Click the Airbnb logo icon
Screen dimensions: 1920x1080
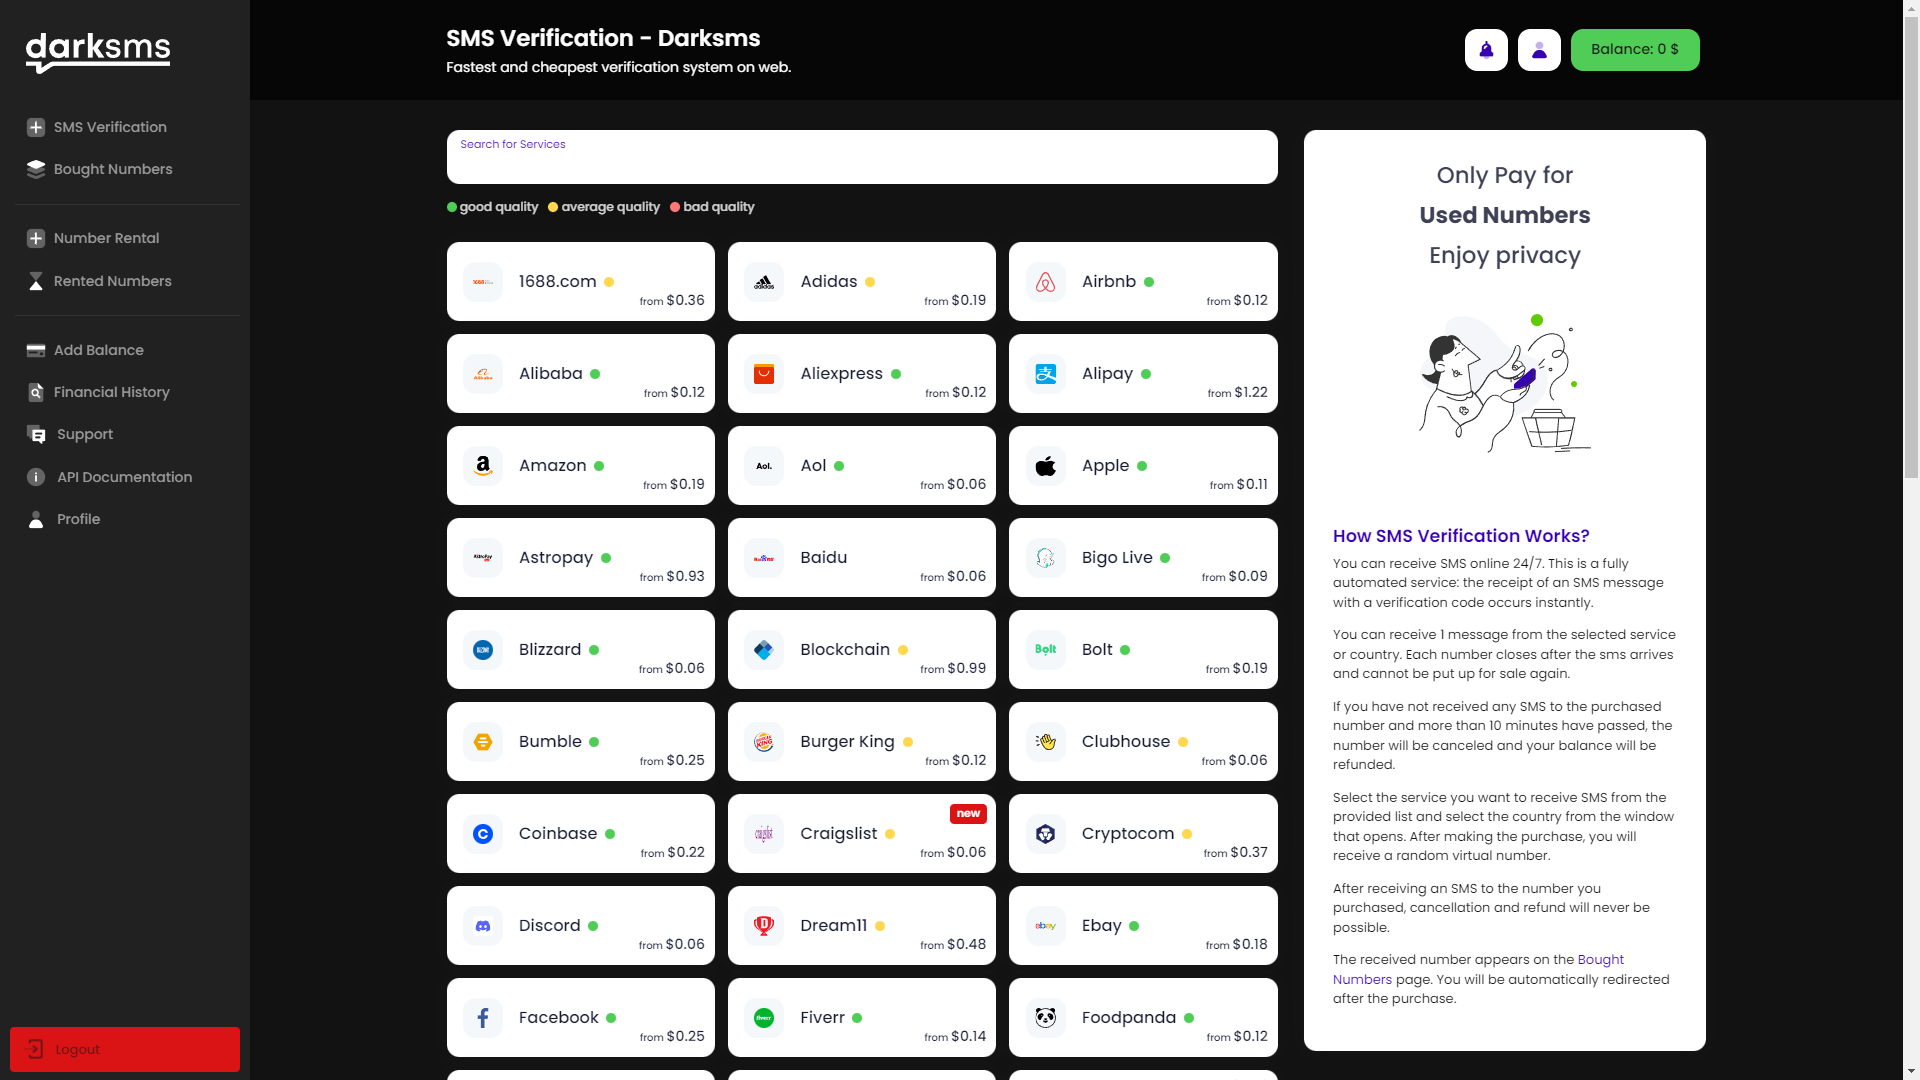pos(1045,282)
